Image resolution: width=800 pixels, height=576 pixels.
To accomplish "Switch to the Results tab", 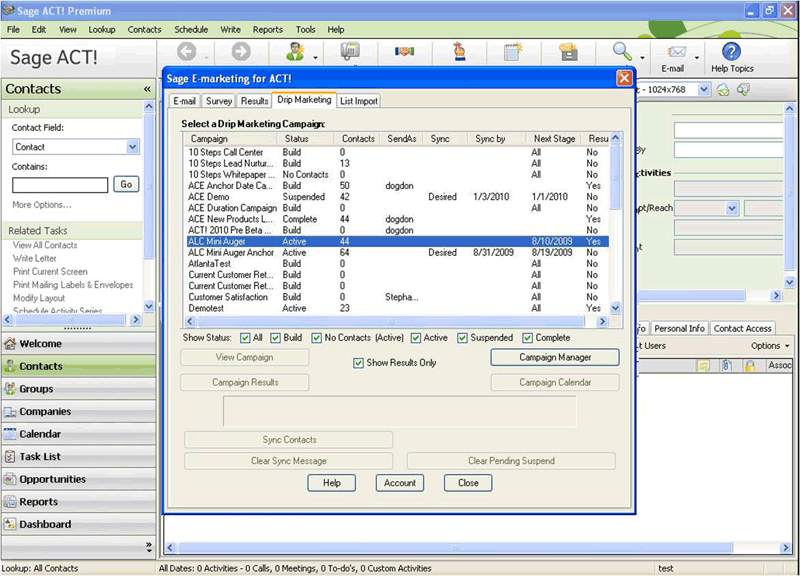I will (254, 101).
